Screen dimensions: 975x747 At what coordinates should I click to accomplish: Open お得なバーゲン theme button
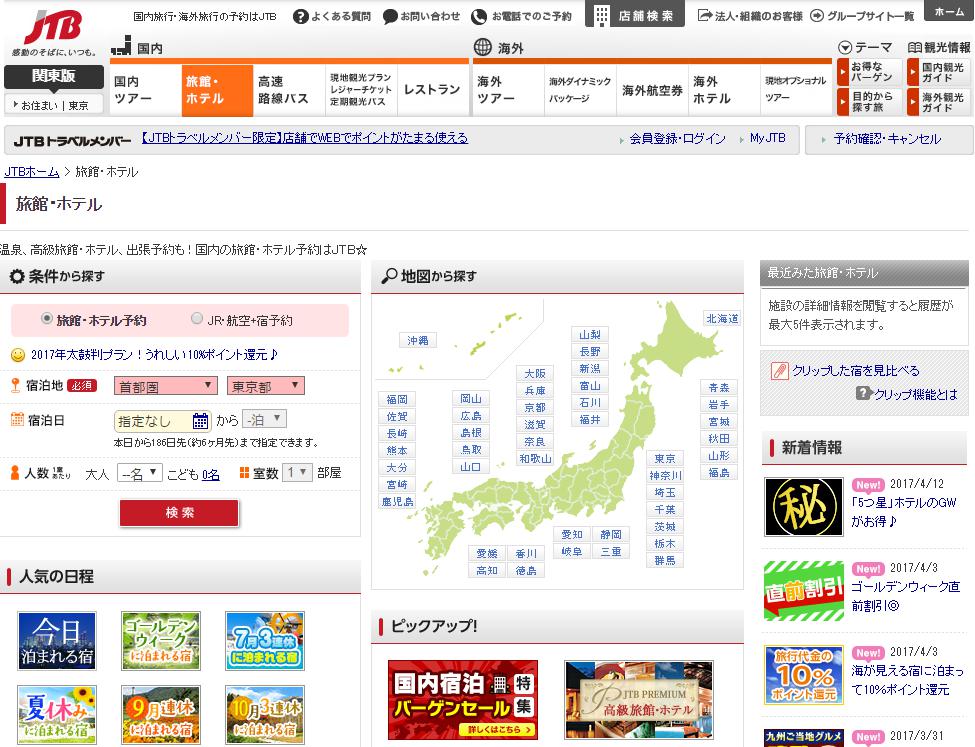click(869, 72)
